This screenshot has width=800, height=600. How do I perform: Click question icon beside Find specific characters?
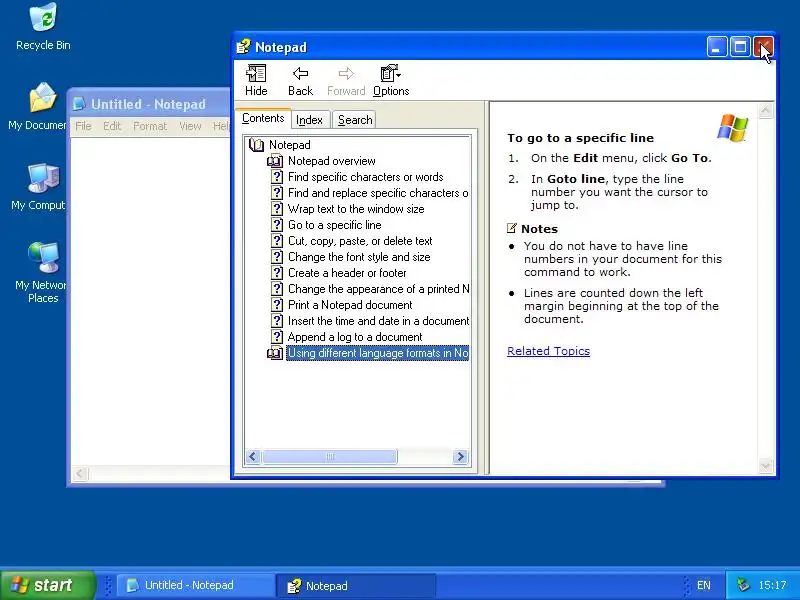(x=277, y=177)
